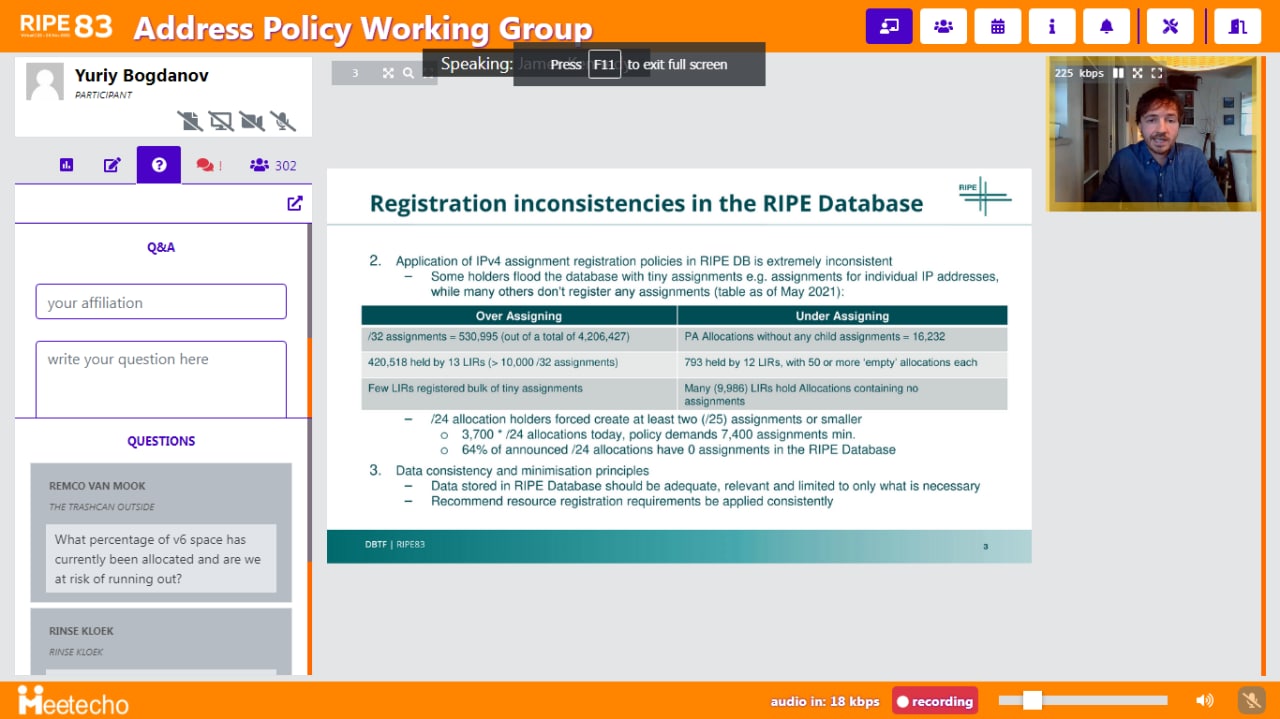Open the calendar agenda button
Screen dimensions: 1280x719
(x=997, y=26)
